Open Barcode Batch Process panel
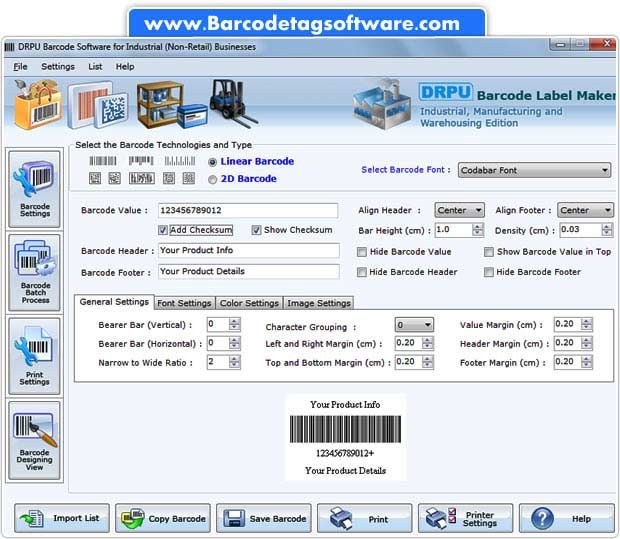This screenshot has width=620, height=539. tap(34, 272)
